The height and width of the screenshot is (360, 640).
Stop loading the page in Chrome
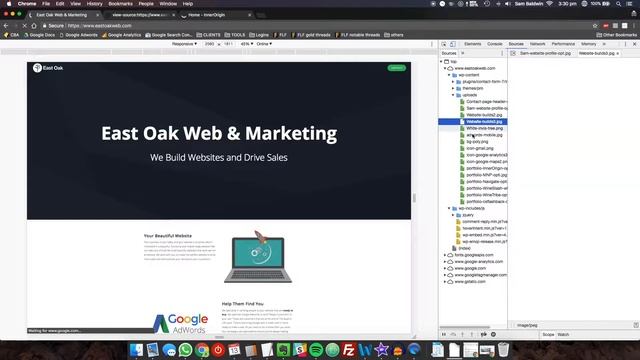point(24,26)
